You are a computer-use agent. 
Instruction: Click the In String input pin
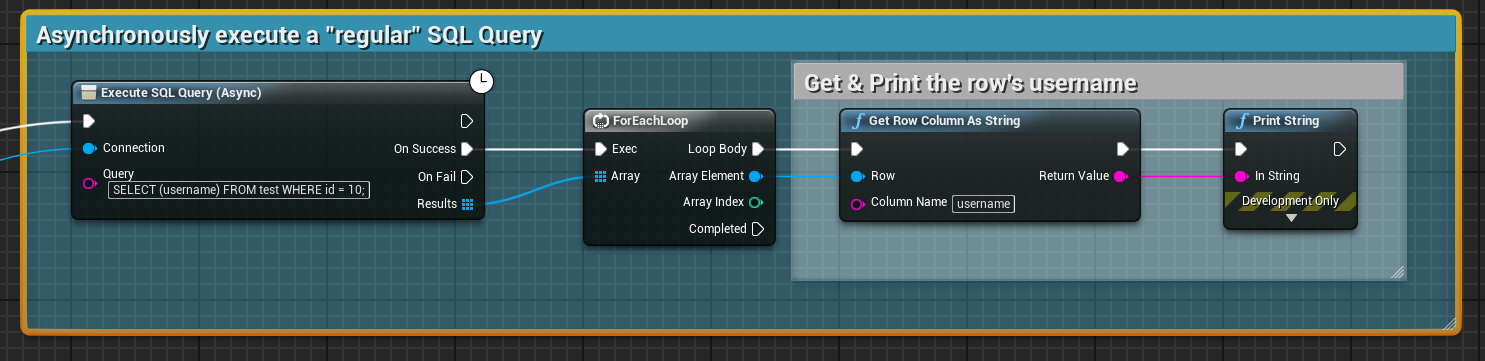[x=1241, y=176]
